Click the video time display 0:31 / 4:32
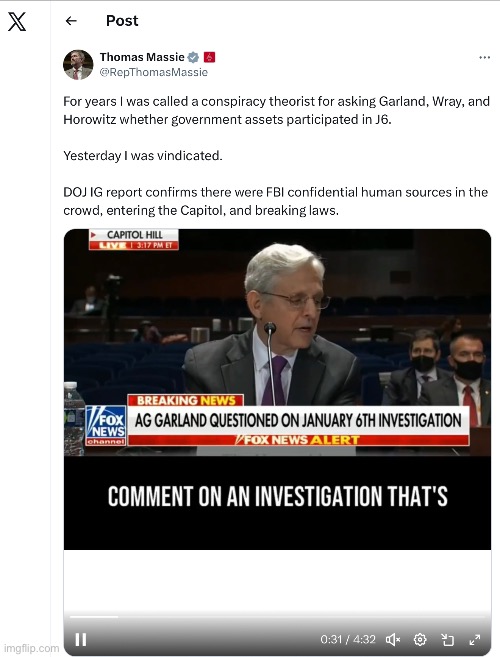 coord(348,639)
